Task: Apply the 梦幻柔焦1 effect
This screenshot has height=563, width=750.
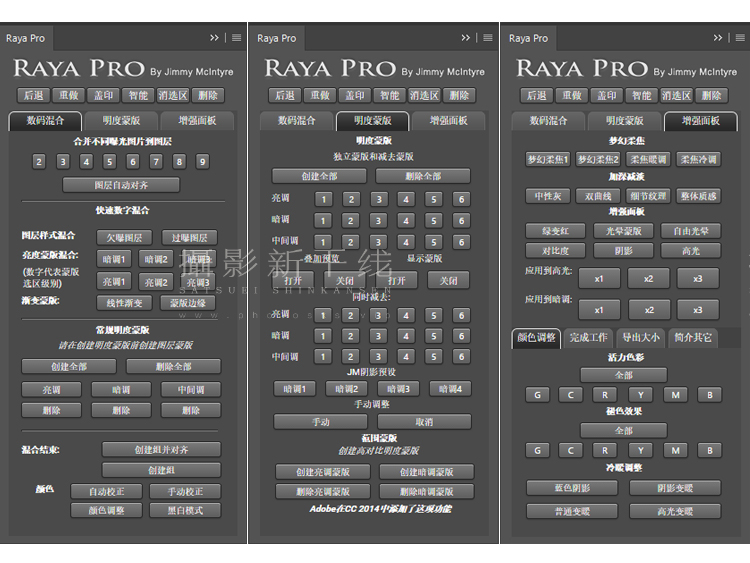Action: (x=548, y=159)
